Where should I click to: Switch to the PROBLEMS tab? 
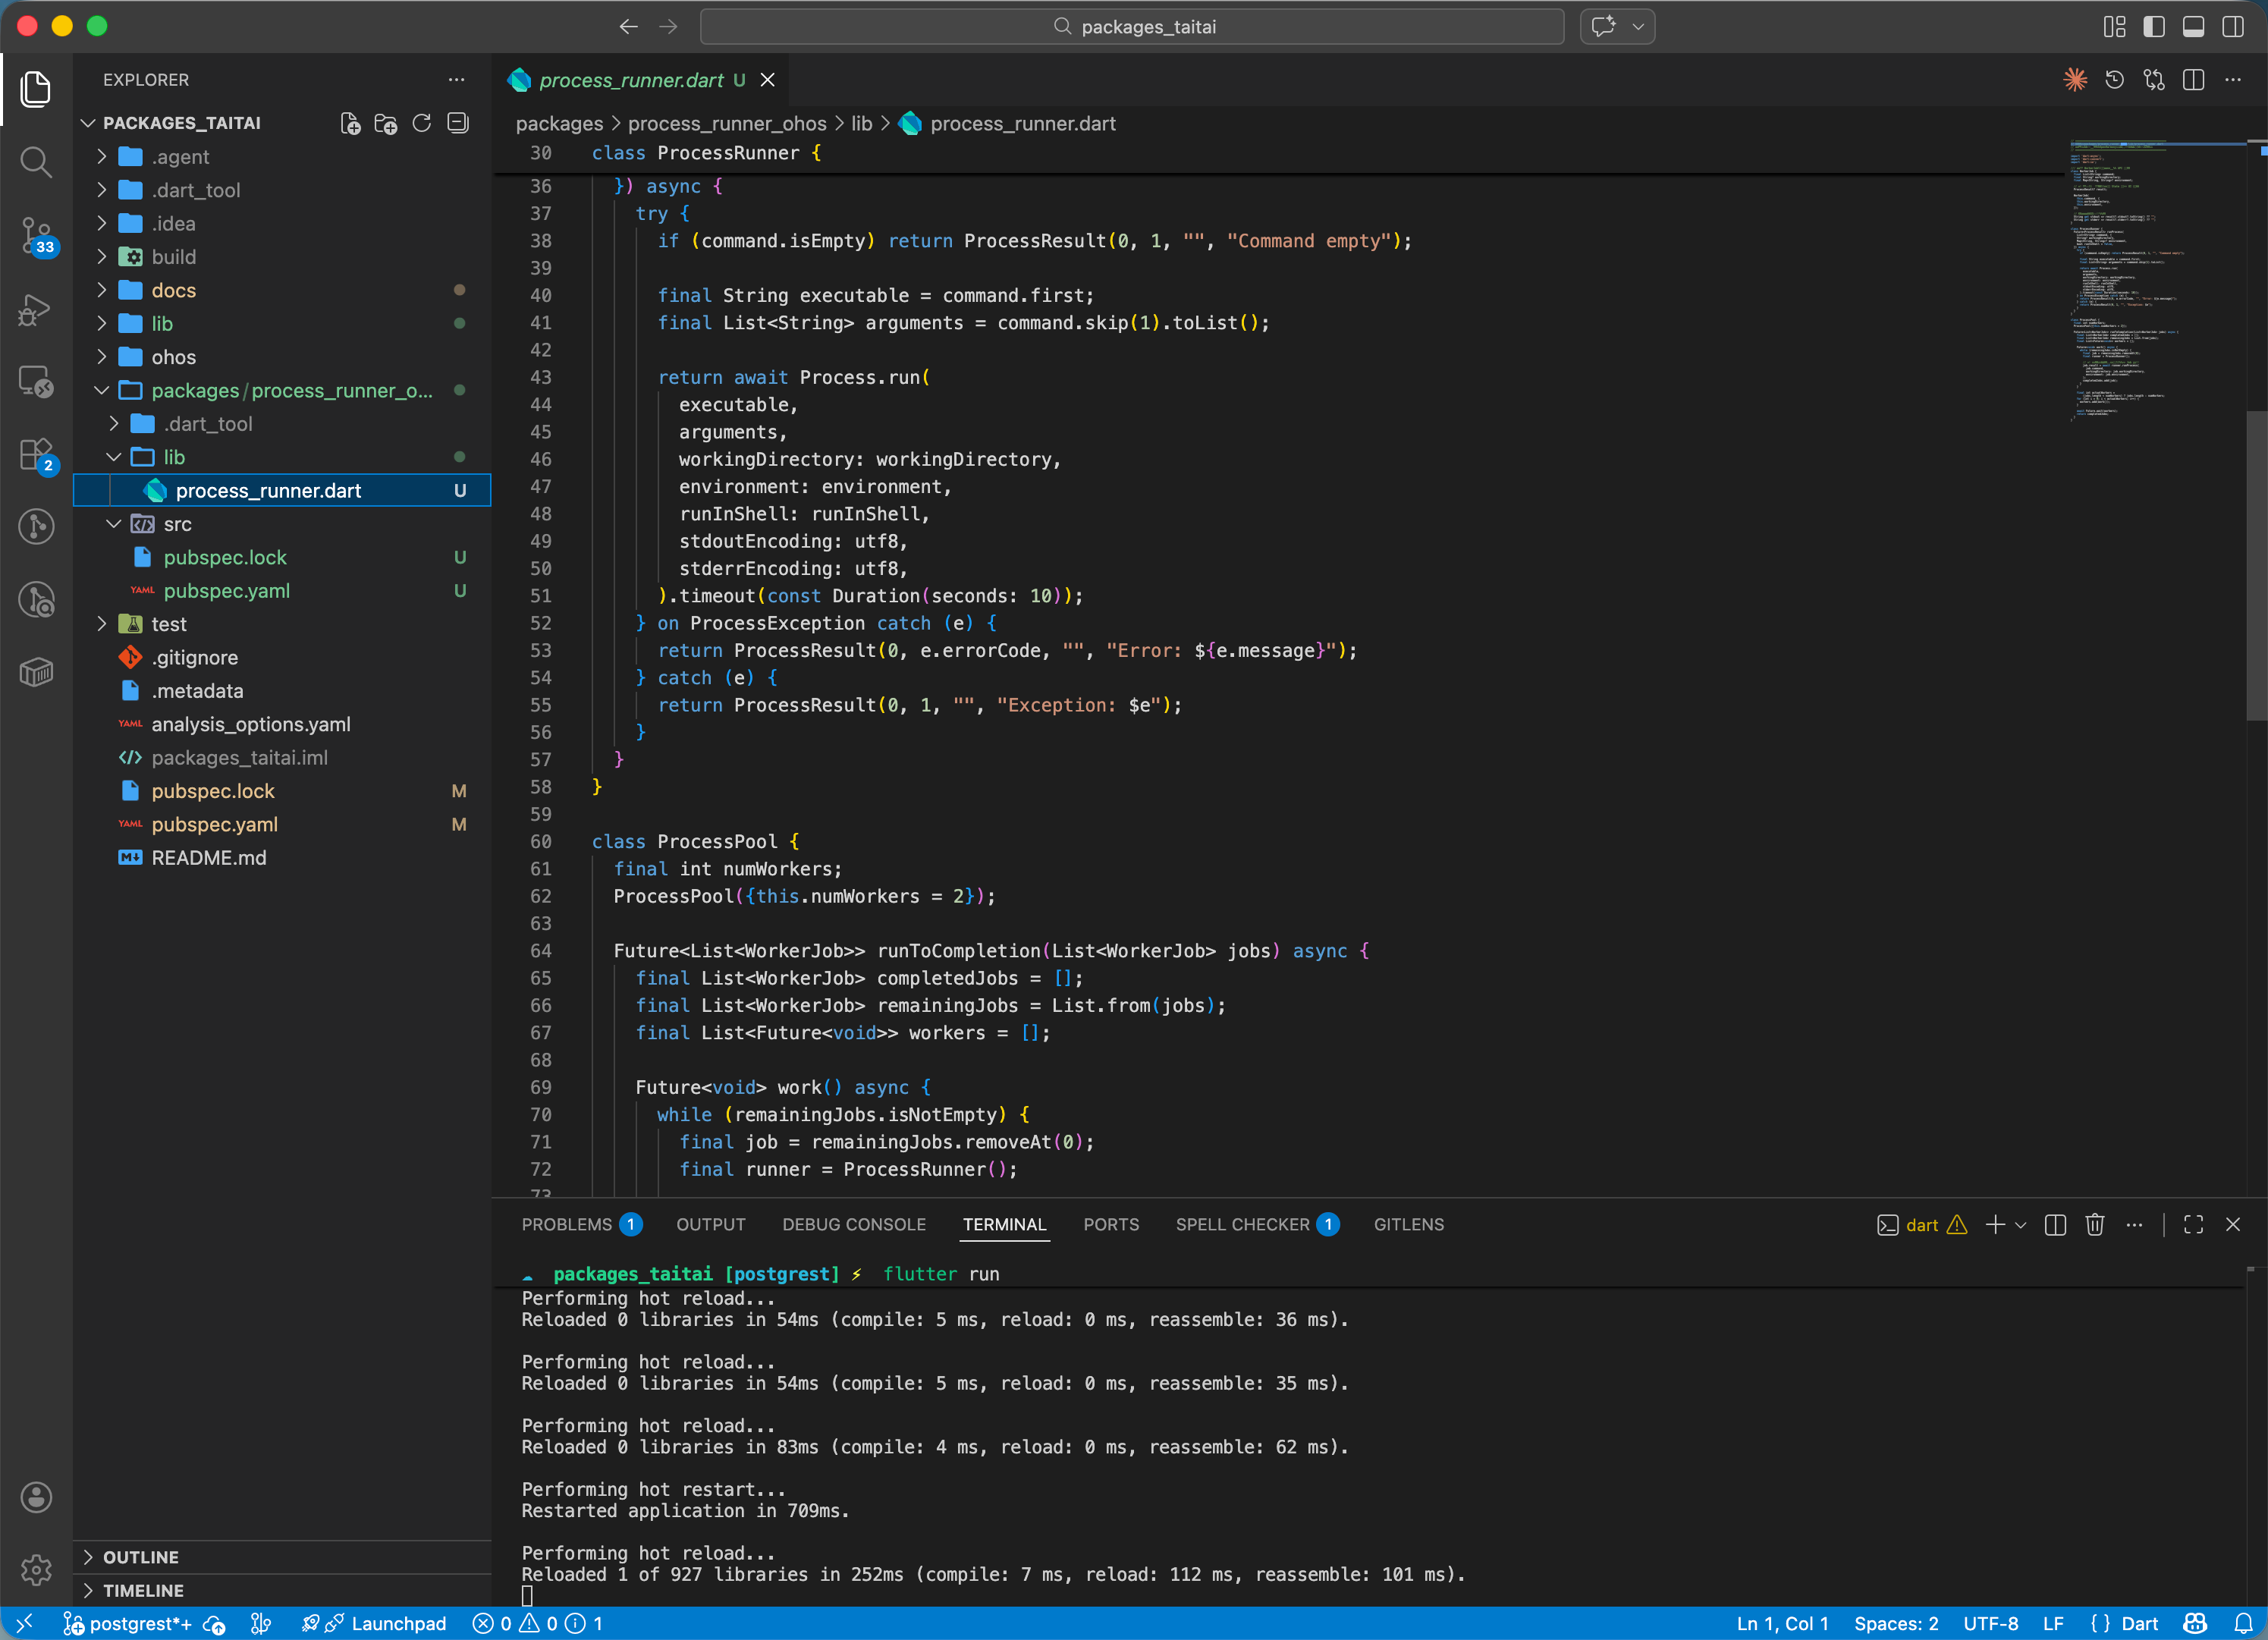click(x=566, y=1225)
